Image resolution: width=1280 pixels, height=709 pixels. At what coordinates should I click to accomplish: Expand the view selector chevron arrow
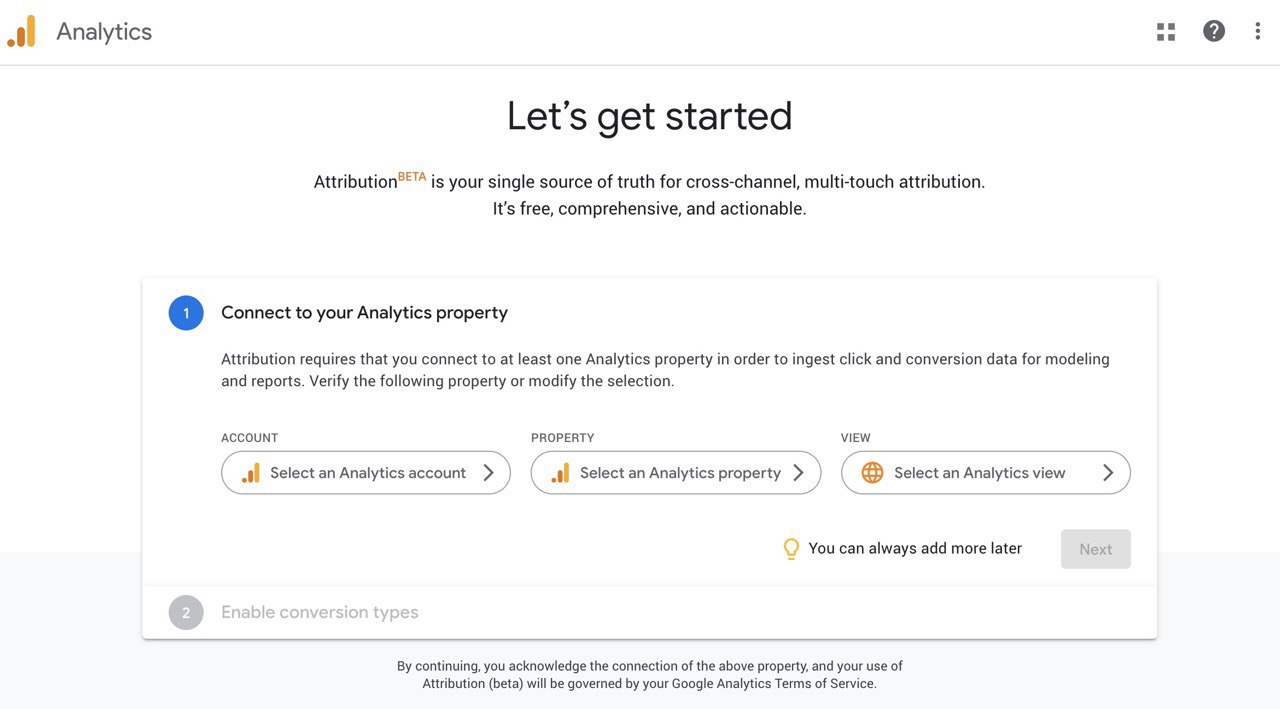[1108, 473]
